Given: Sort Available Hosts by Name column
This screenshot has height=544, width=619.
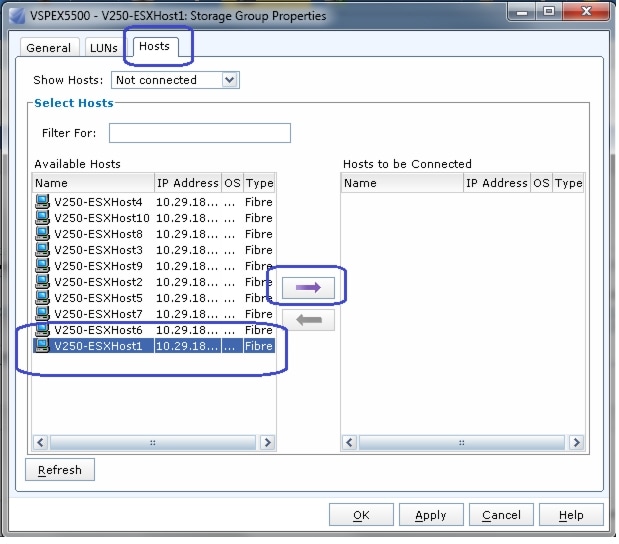Looking at the screenshot, I should pyautogui.click(x=94, y=183).
